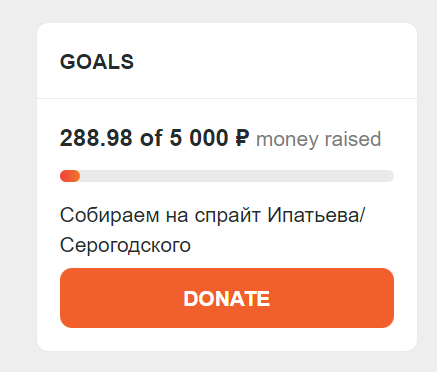Click empty header area right of GOALS

click(x=273, y=62)
